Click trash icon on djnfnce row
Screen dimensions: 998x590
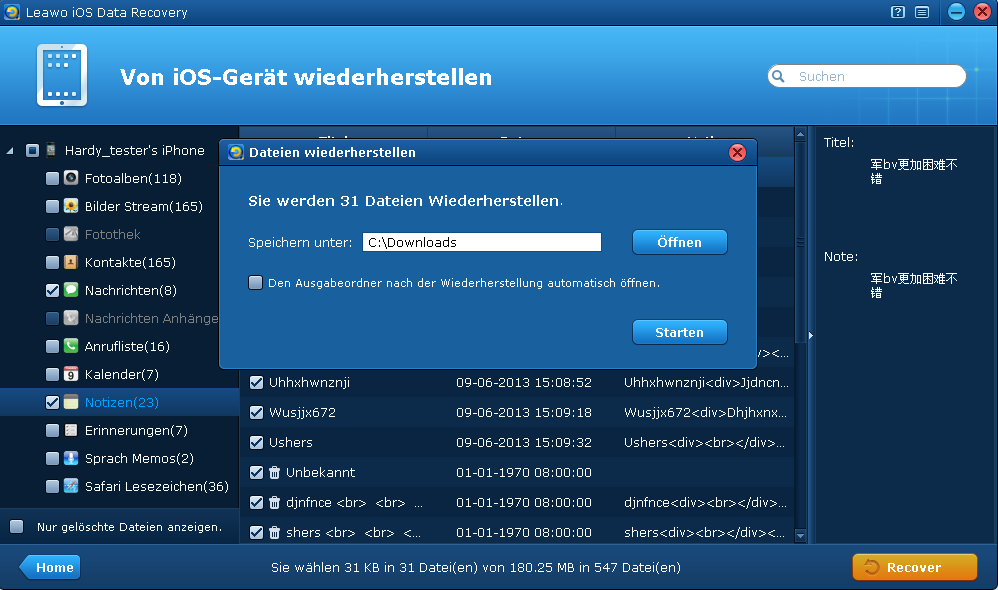point(274,502)
